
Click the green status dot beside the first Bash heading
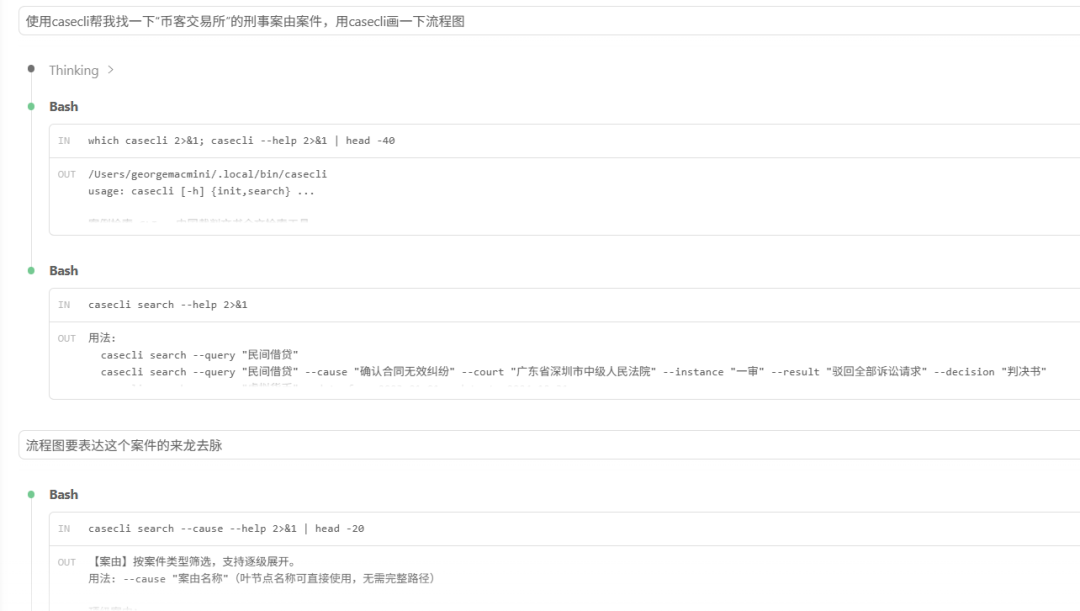coord(31,106)
